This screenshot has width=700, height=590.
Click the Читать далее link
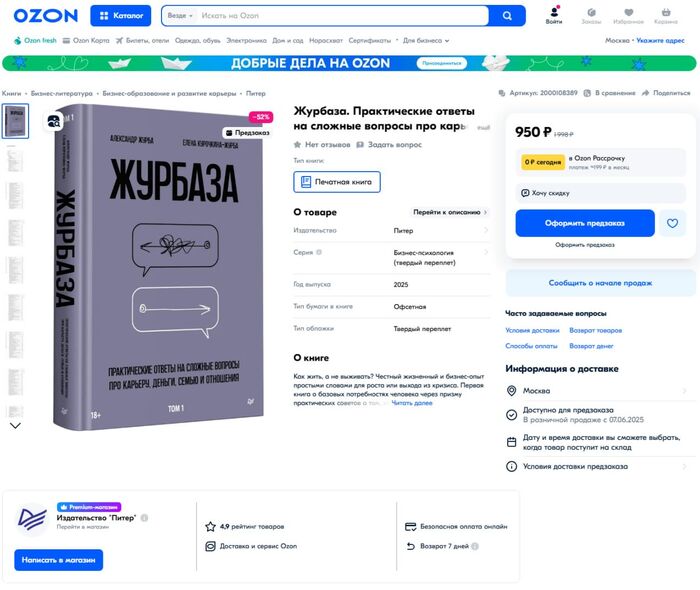click(412, 403)
